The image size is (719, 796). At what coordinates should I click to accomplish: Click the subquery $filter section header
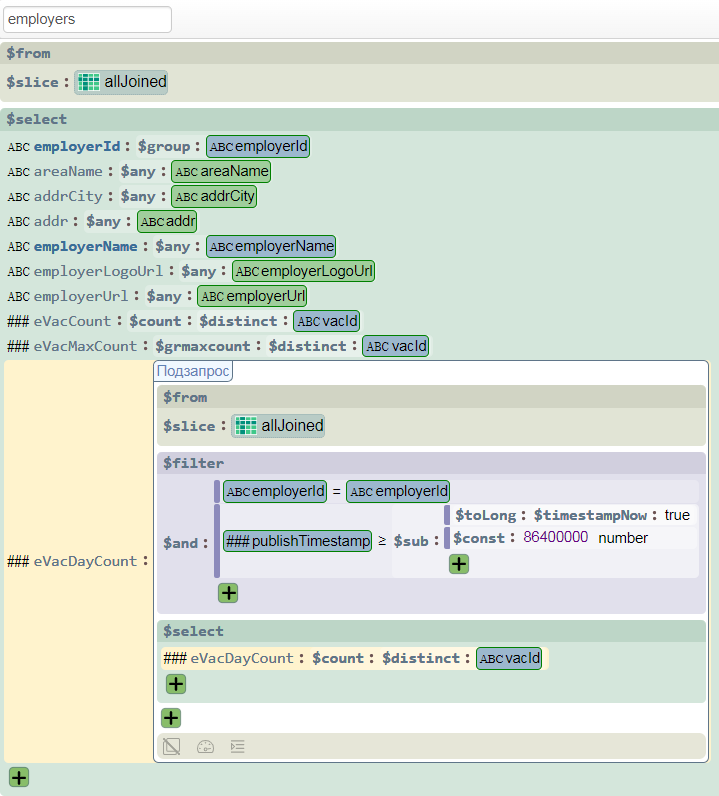coord(194,463)
